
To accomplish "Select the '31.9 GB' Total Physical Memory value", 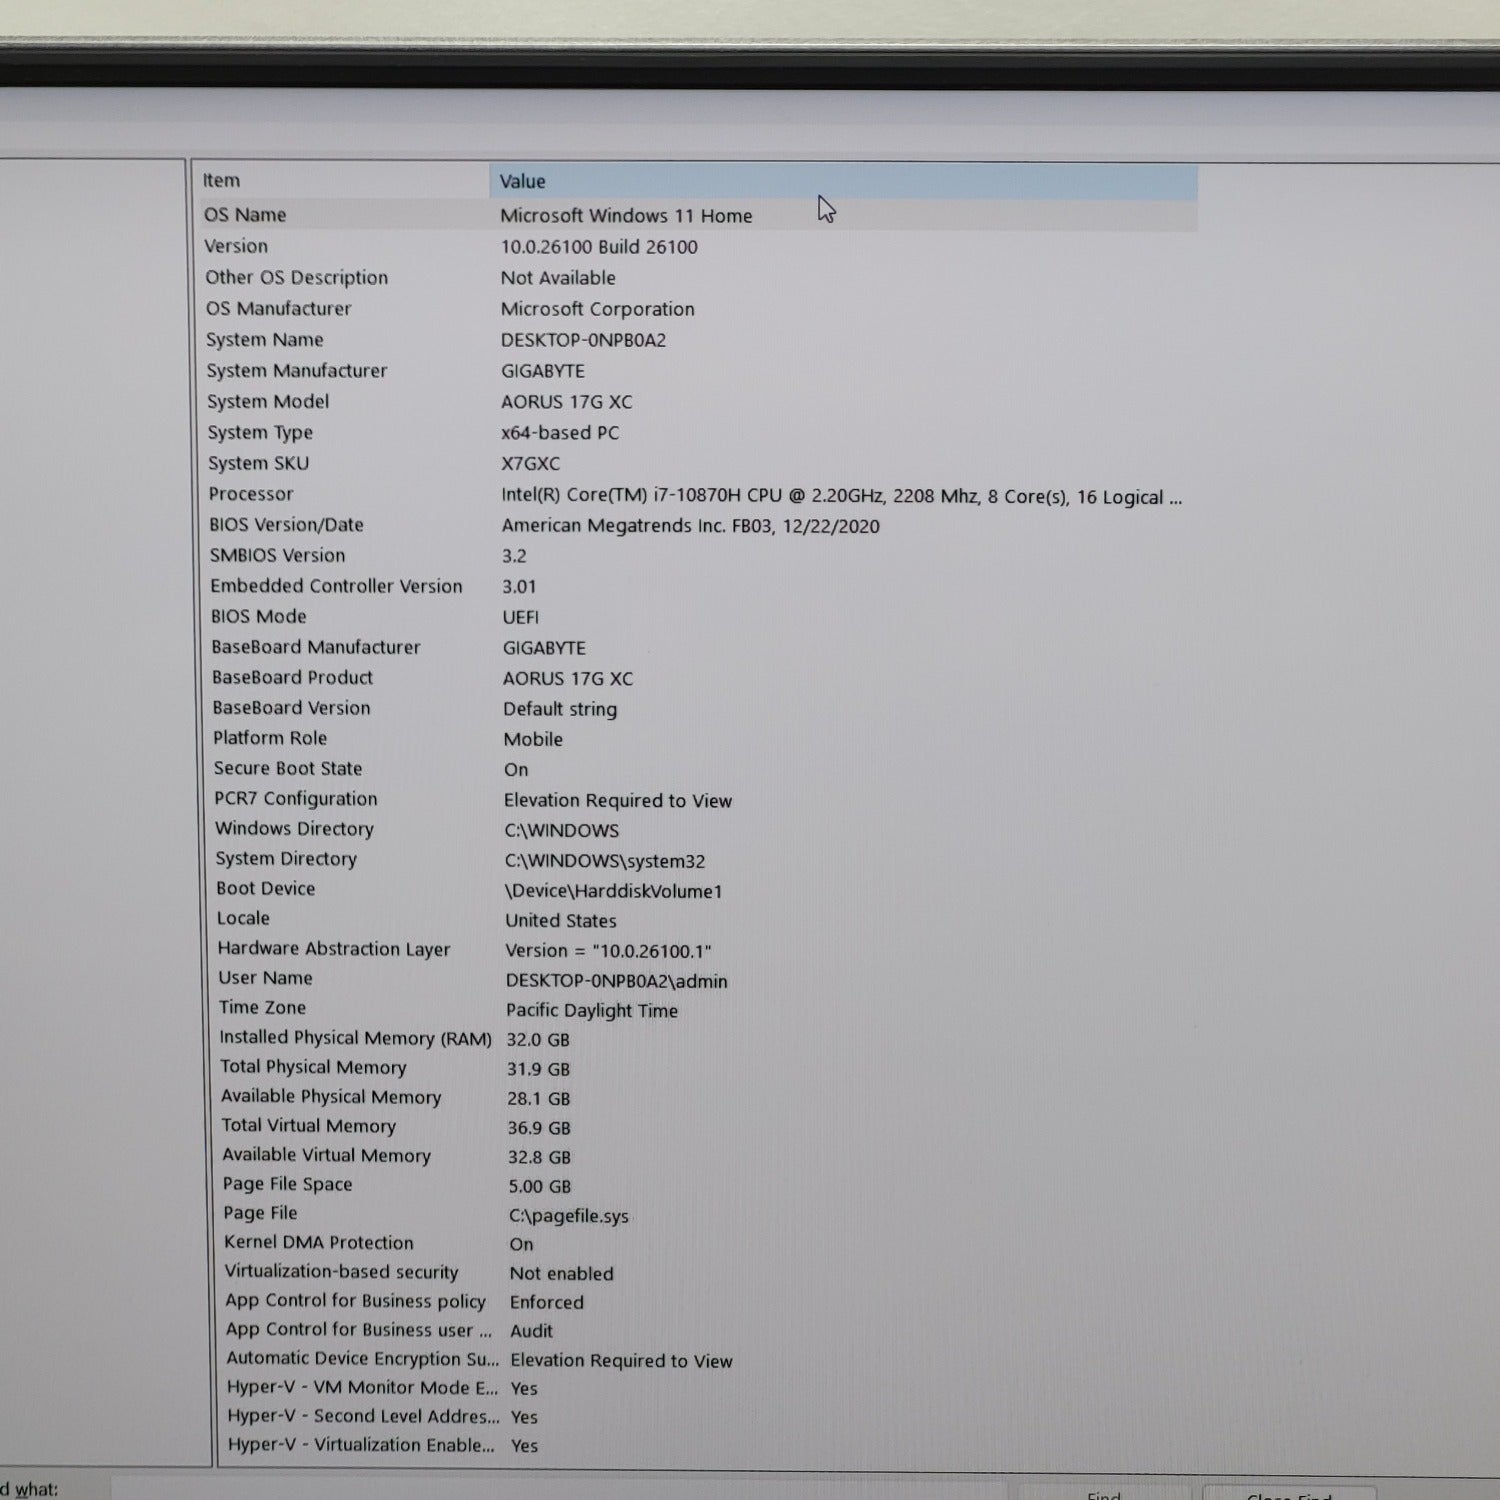I will (538, 1069).
